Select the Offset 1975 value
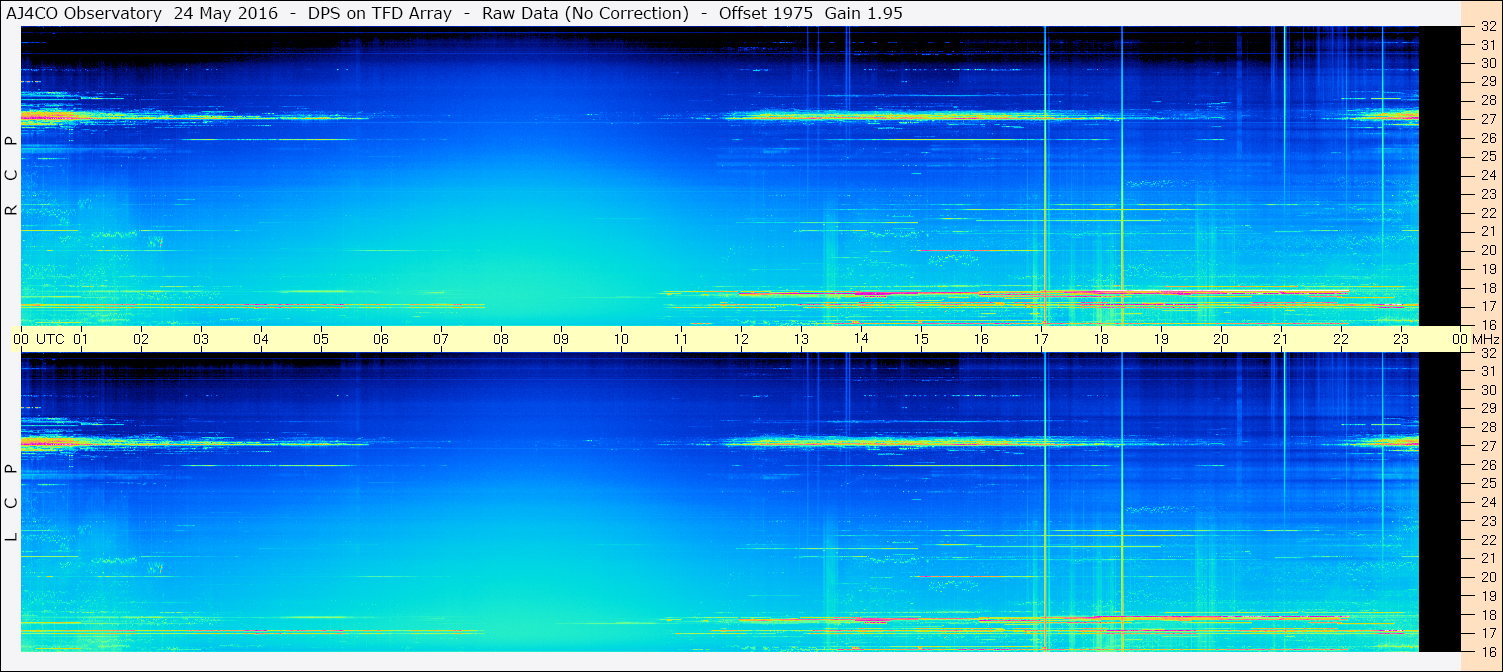Screen dimensions: 1503x672 click(765, 13)
